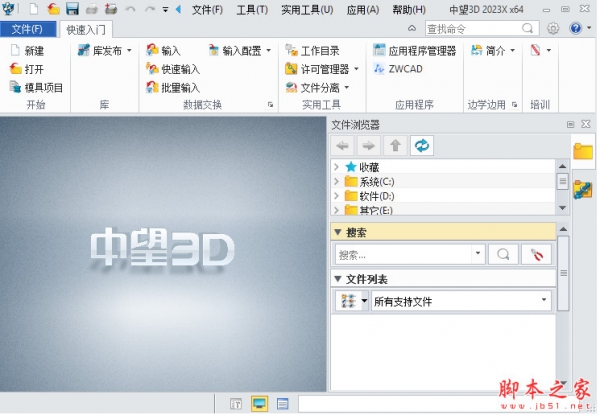Click the 批量输入 button

(173, 88)
